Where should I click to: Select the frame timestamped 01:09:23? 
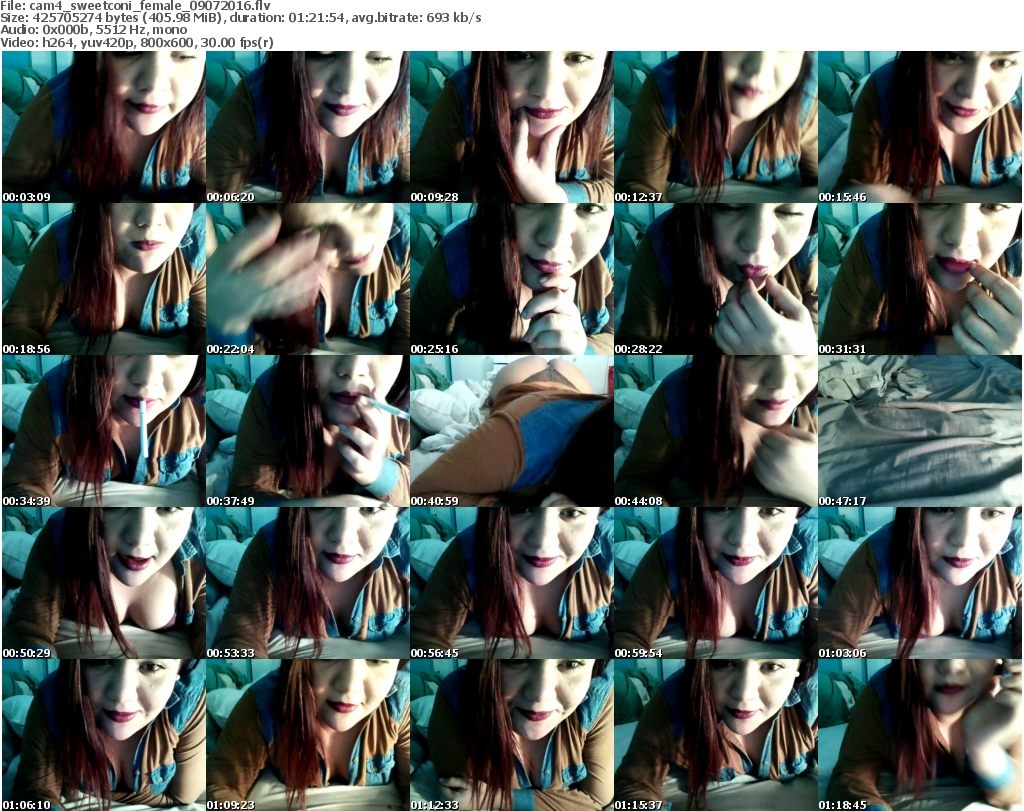(x=308, y=735)
